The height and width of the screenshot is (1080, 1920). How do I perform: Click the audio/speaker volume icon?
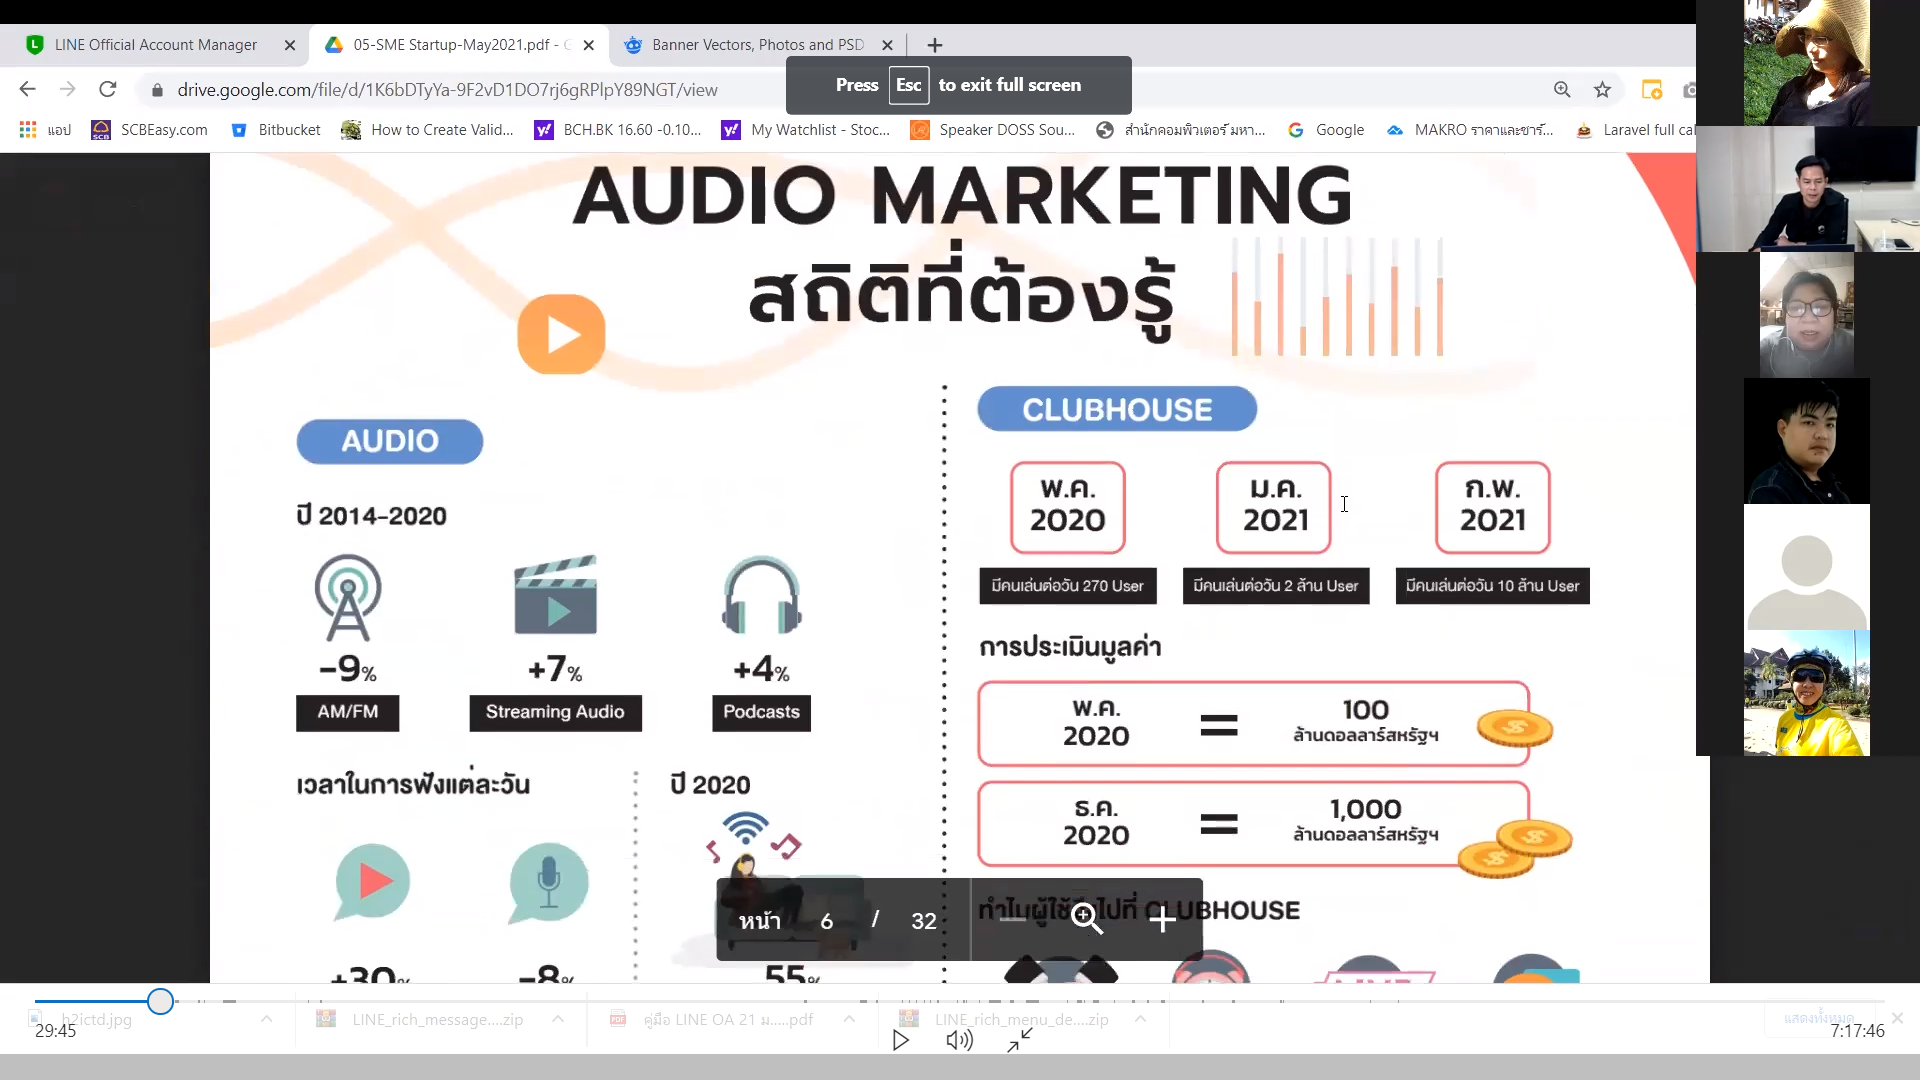tap(959, 1039)
